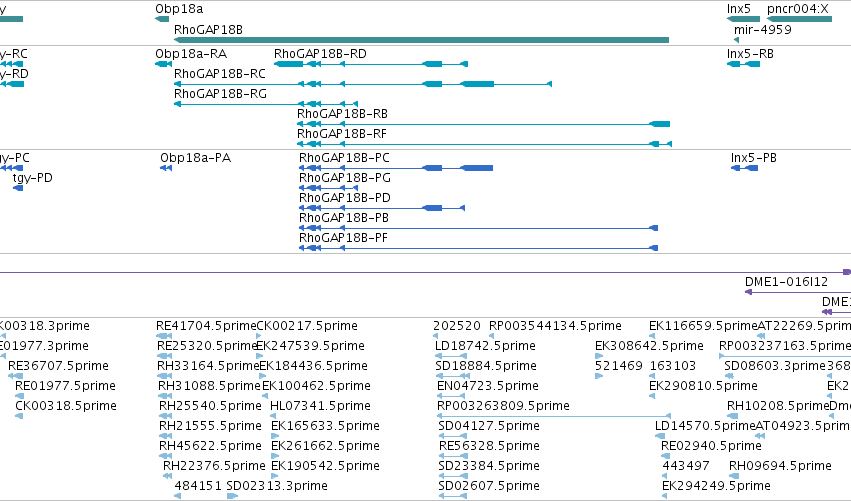Screen dimensions: 851x501
Task: Click the RhoGAP18B-PG protein label
Action: coord(345,178)
